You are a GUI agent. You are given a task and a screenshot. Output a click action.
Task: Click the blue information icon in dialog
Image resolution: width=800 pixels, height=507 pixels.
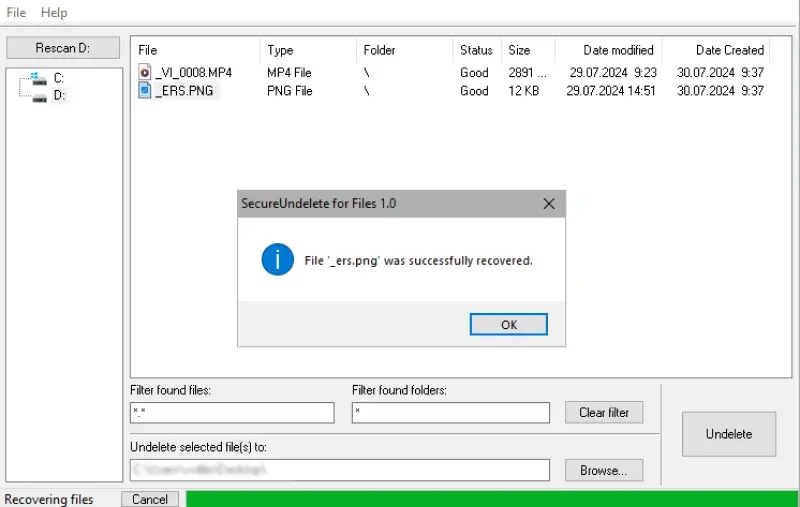[278, 259]
